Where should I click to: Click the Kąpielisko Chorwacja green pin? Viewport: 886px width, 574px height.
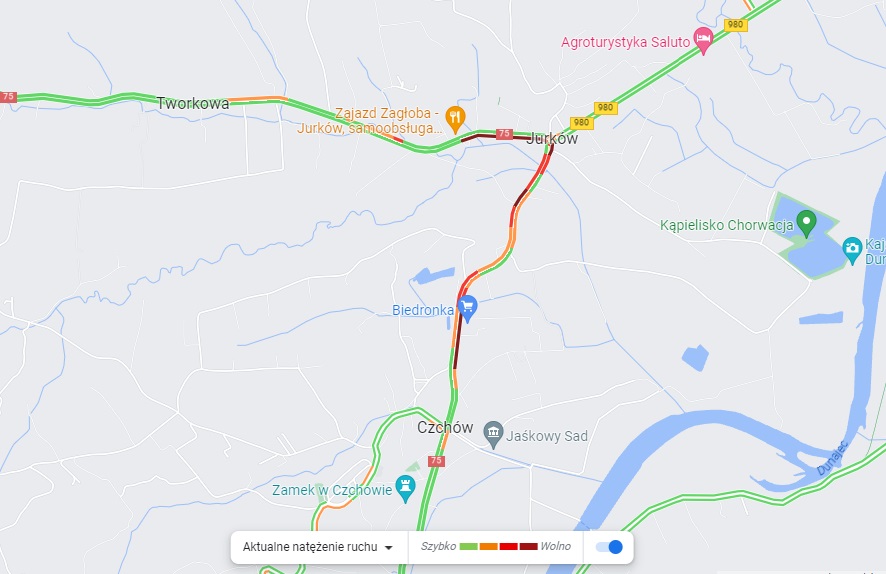coord(806,223)
